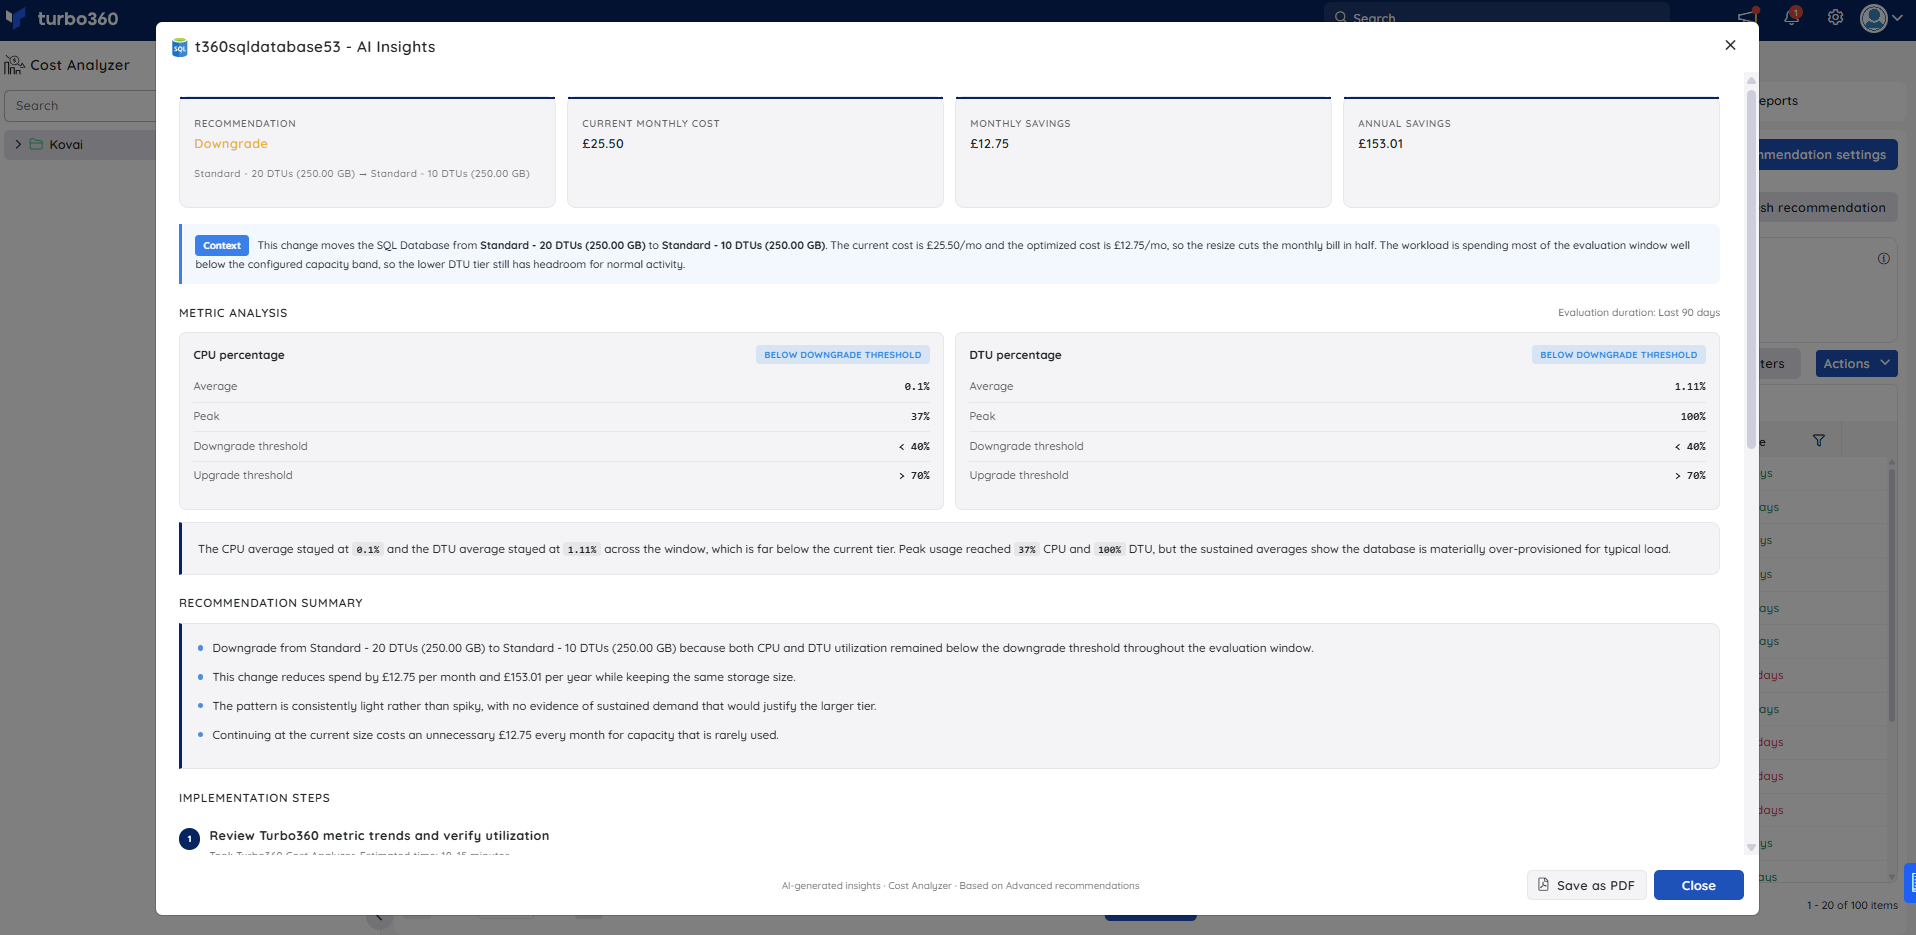This screenshot has width=1916, height=935.
Task: Click Recommendation Summary section heading
Action: [x=271, y=603]
